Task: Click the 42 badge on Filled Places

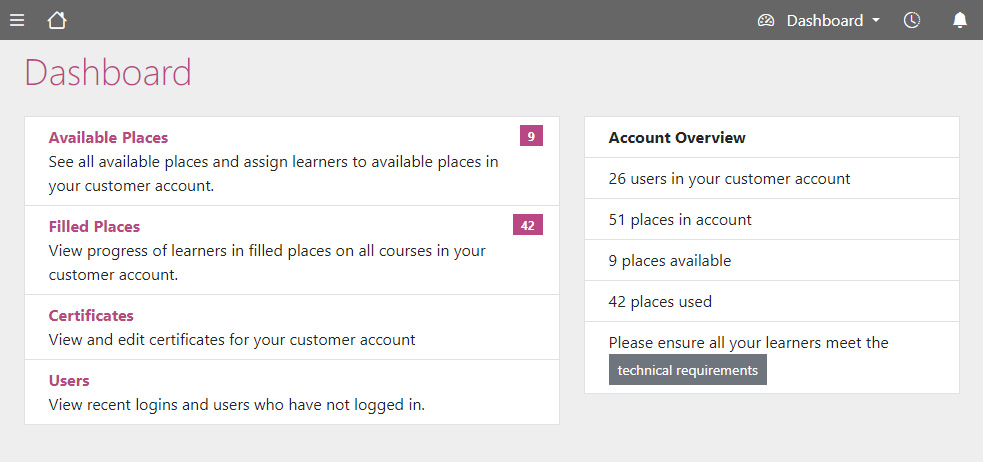Action: click(528, 225)
